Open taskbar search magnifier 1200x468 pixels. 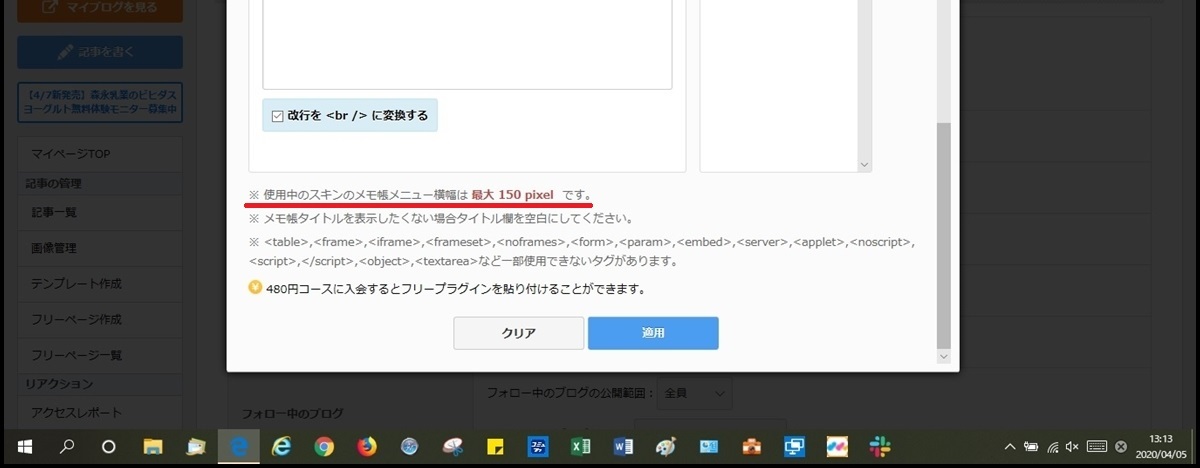click(67, 447)
